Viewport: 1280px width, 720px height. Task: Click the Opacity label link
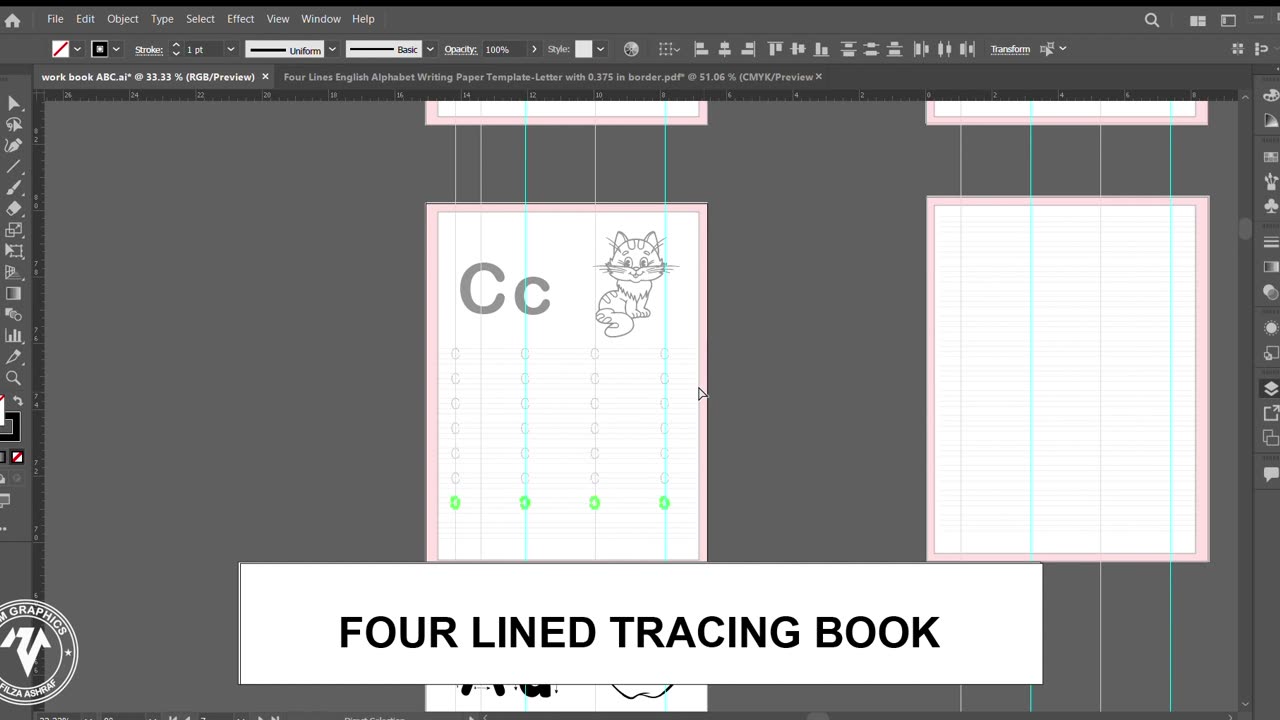click(x=461, y=49)
